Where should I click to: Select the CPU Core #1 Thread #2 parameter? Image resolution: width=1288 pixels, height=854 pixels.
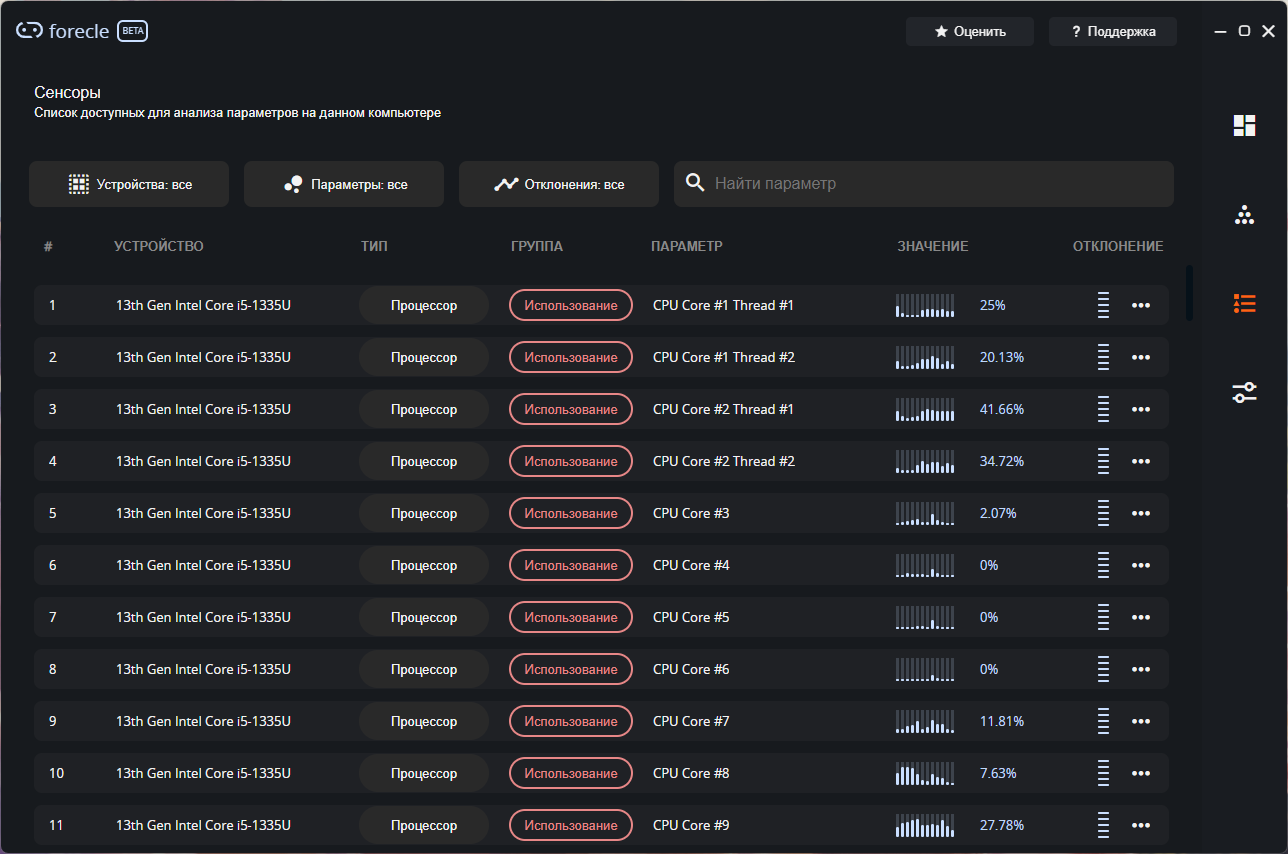(724, 357)
